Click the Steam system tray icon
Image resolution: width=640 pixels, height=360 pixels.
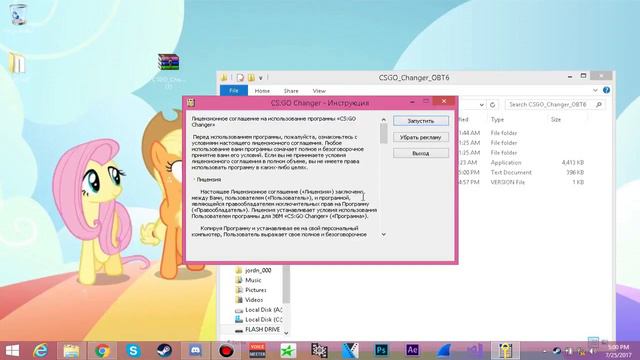556,351
